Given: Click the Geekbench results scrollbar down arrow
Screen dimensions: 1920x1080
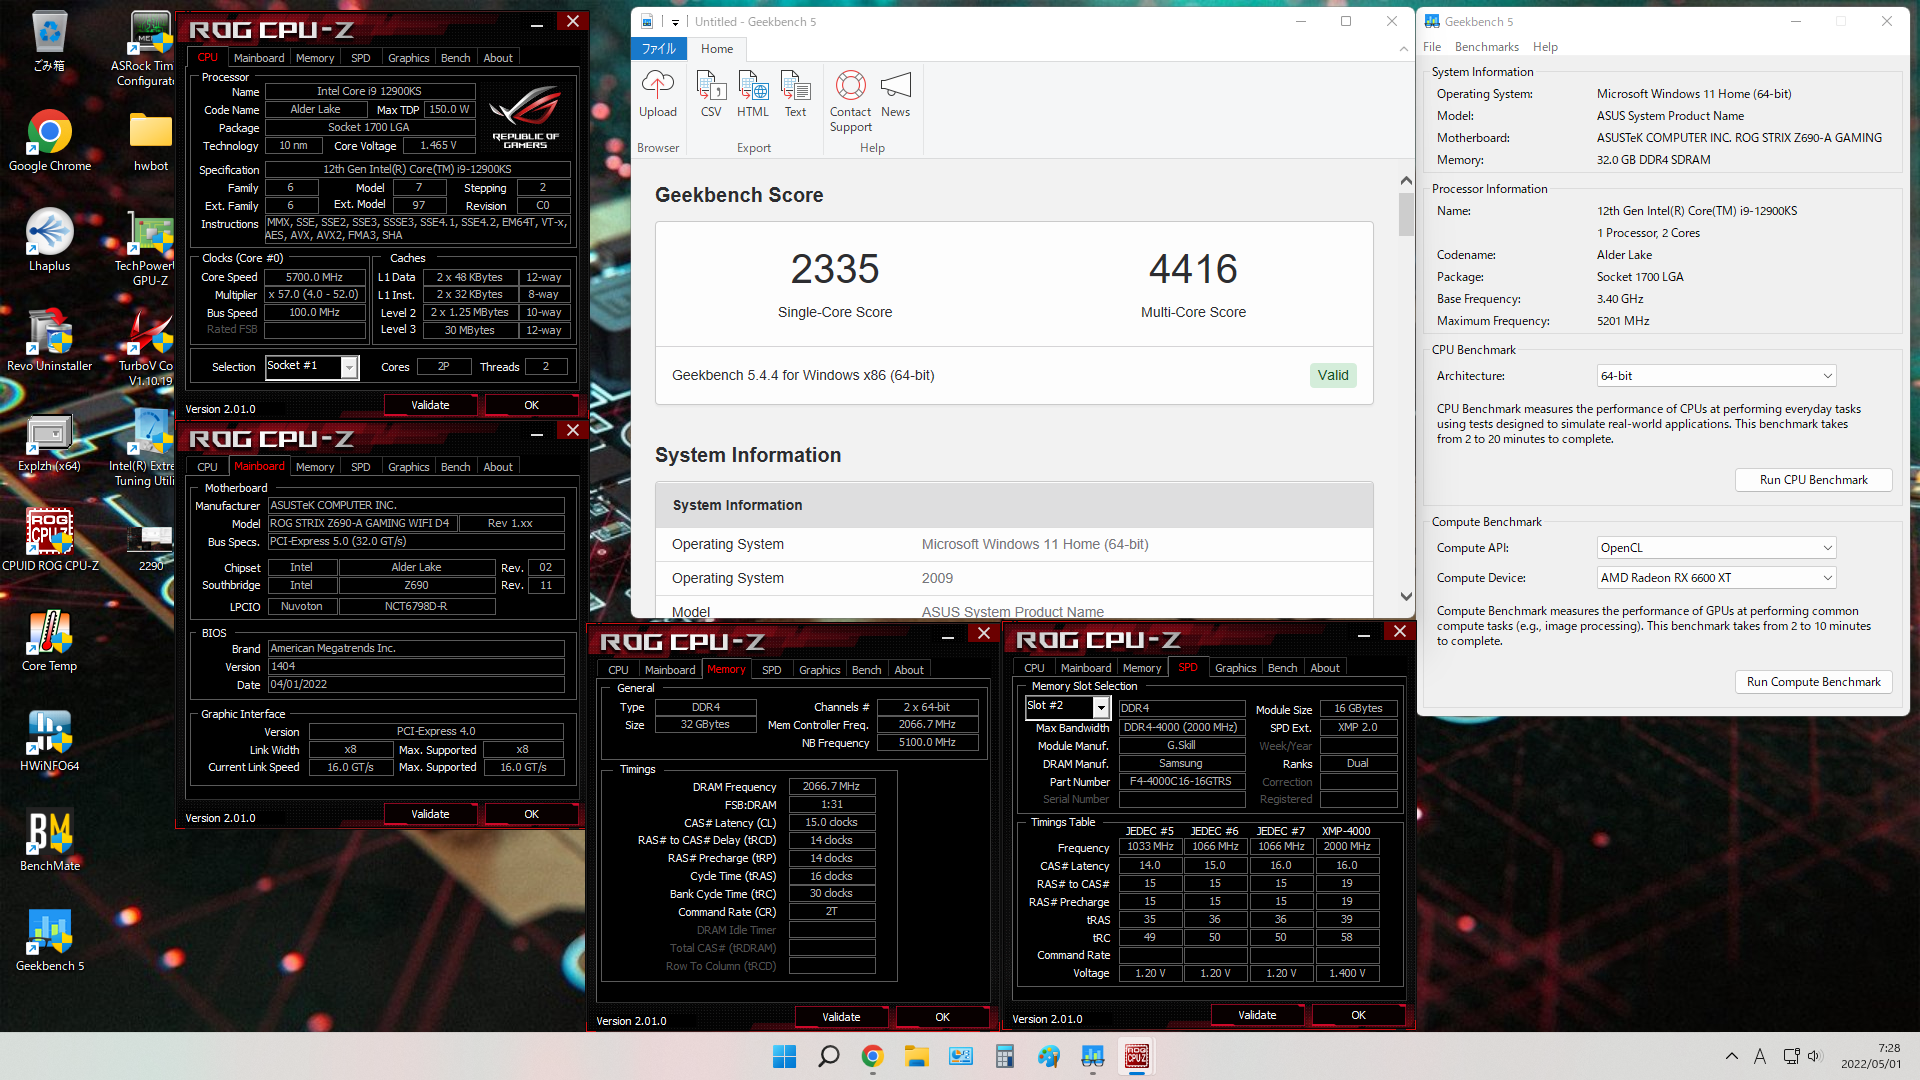Looking at the screenshot, I should [x=1405, y=597].
